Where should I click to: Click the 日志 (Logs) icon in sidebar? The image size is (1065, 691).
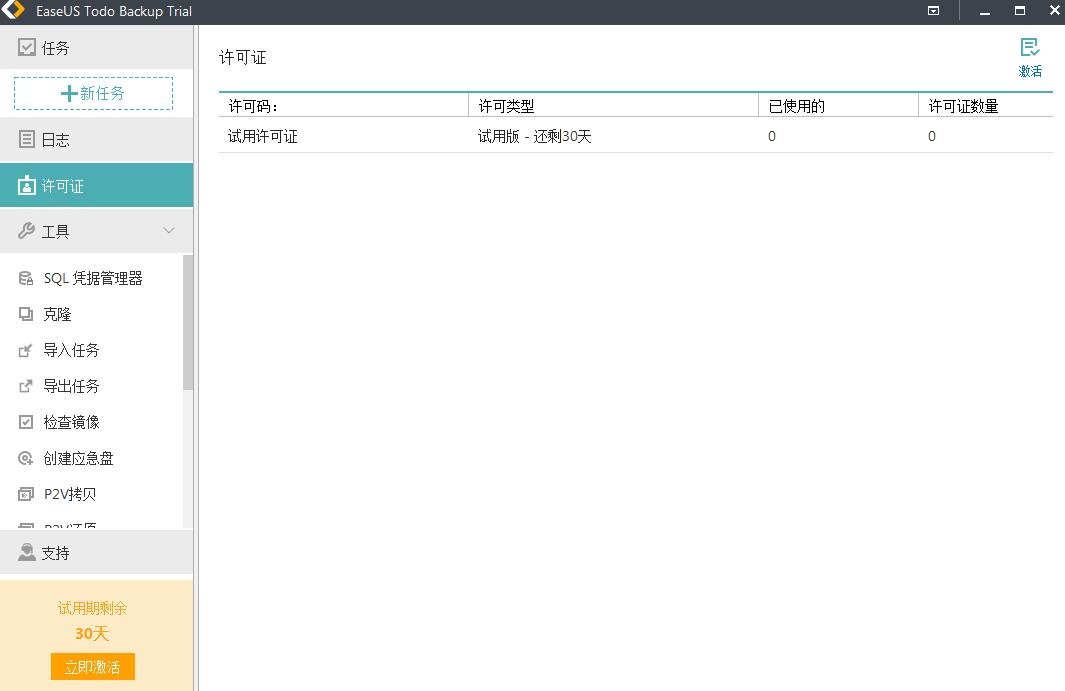26,140
